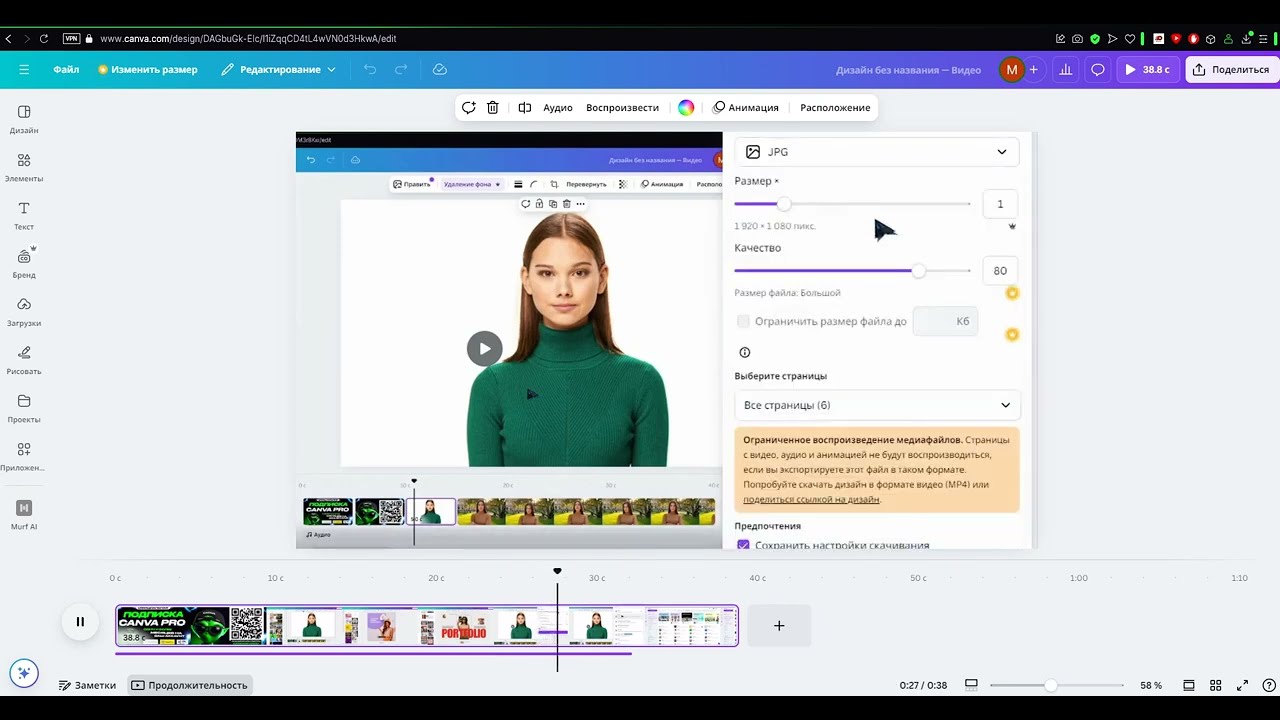Select the Рисовать draw tool

click(x=24, y=360)
